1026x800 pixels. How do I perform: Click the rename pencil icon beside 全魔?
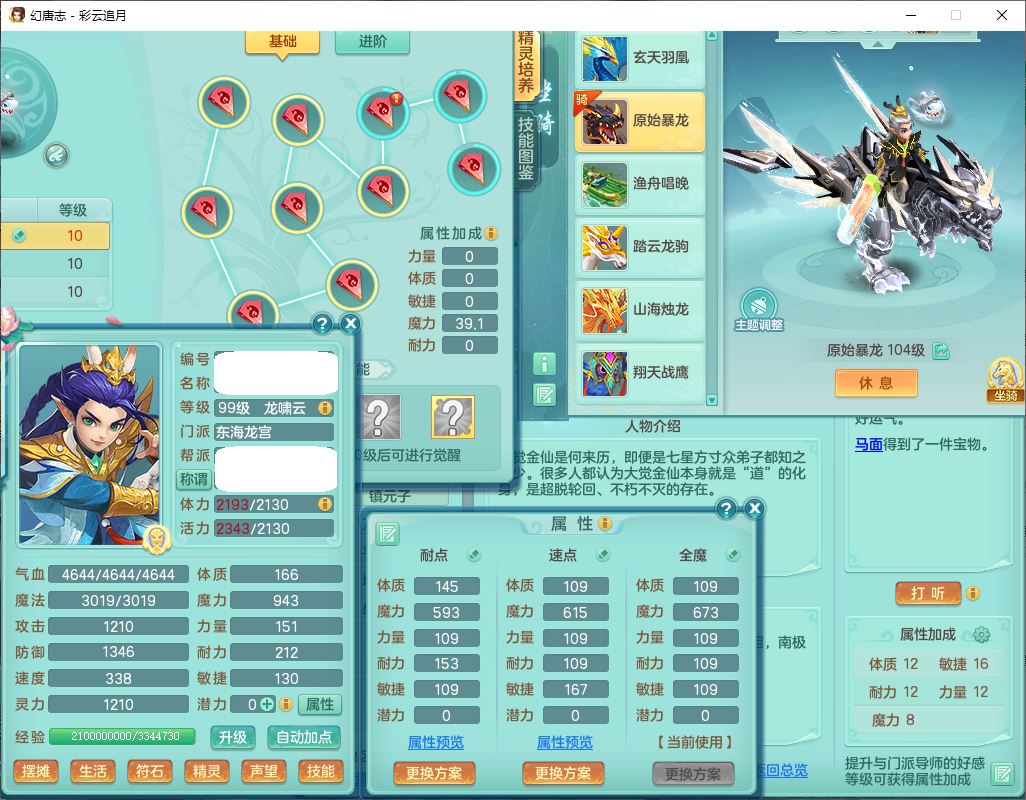coord(733,555)
